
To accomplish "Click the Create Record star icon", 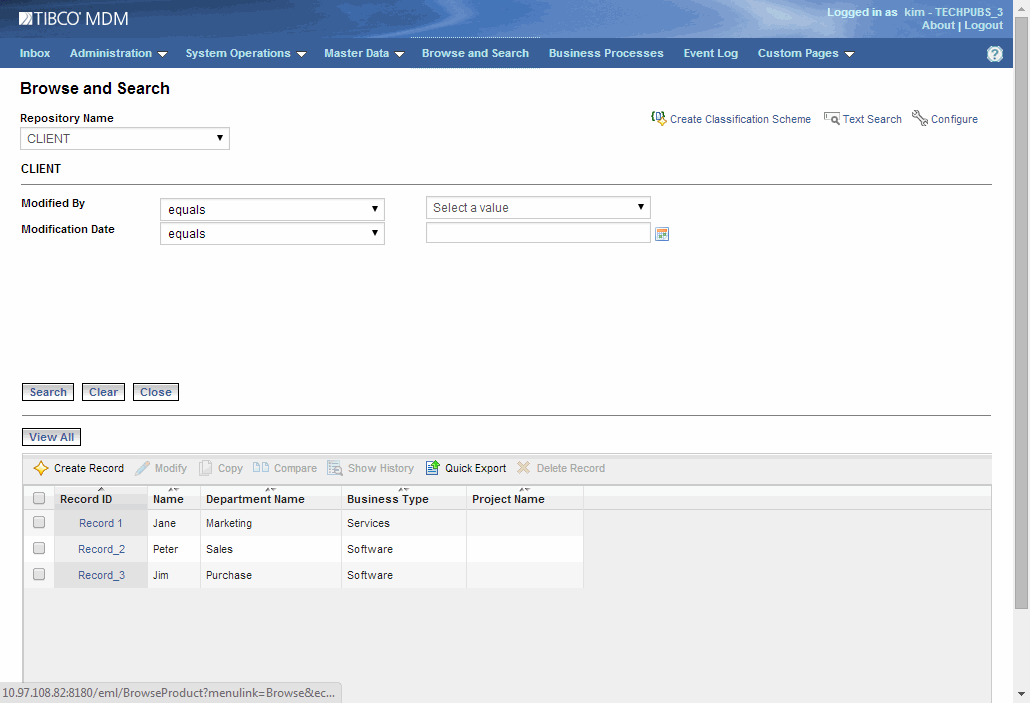I will click(41, 468).
